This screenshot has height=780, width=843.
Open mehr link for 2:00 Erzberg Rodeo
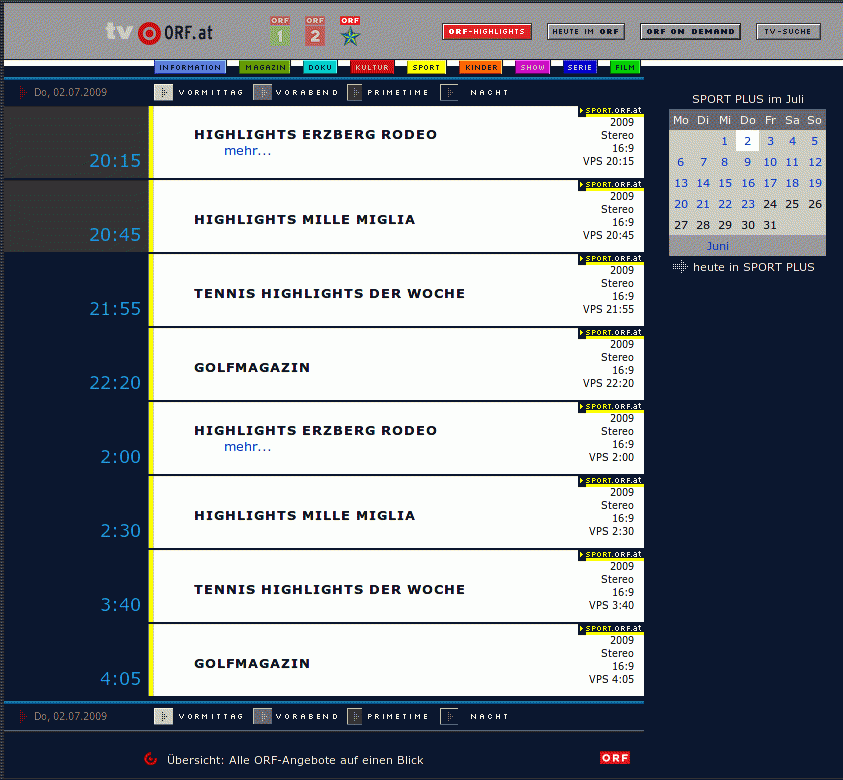click(247, 447)
